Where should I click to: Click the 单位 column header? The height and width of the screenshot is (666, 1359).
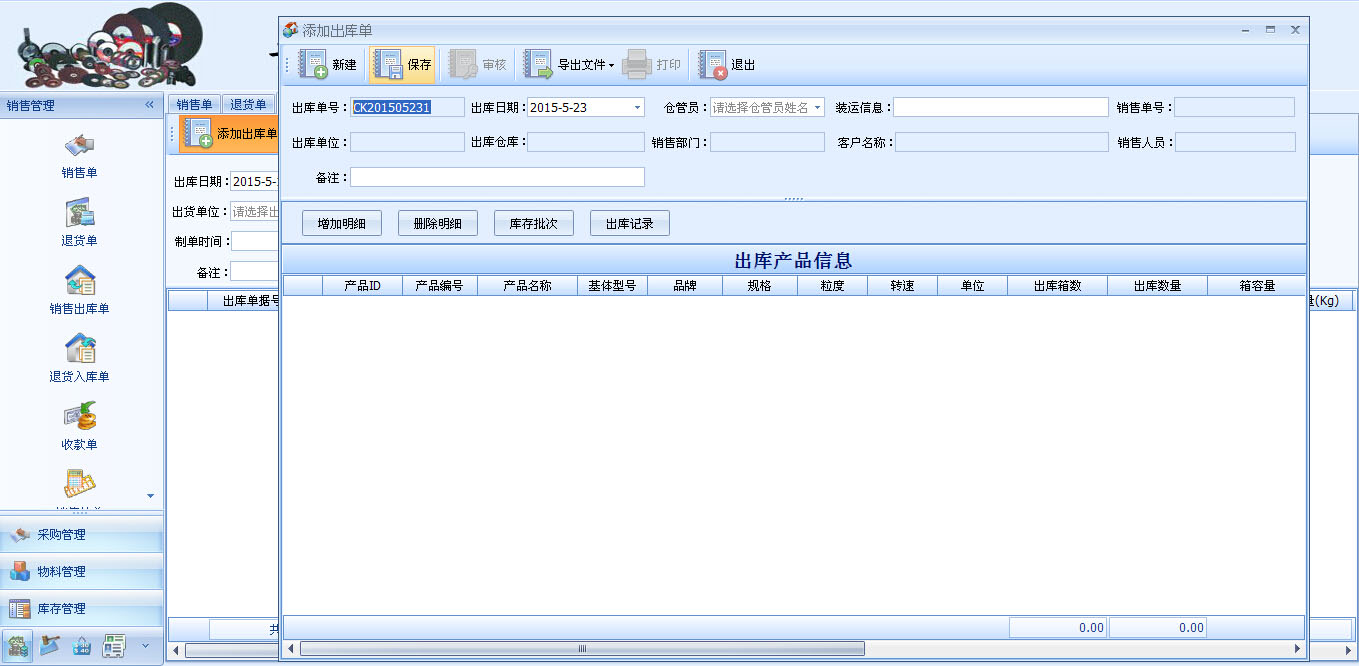[972, 286]
